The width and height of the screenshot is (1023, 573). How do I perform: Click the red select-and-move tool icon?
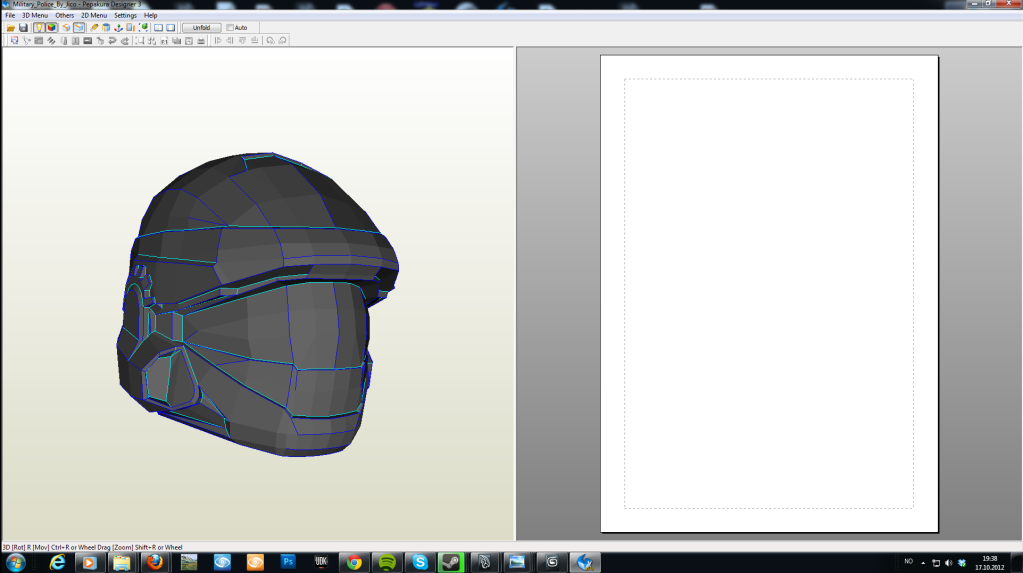[x=14, y=40]
